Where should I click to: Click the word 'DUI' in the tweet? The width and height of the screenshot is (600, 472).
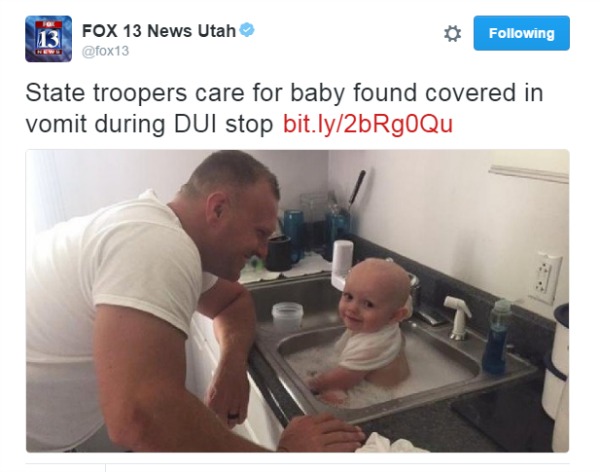pos(196,124)
